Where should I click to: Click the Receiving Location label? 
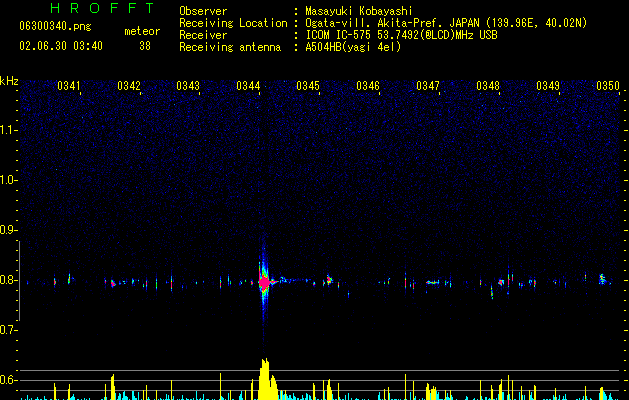click(x=233, y=23)
